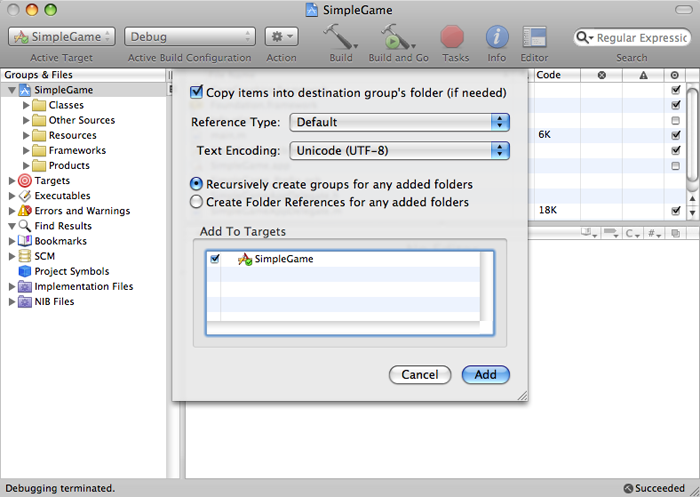The height and width of the screenshot is (497, 700).
Task: Select Recursively create groups radio button
Action: coord(196,184)
